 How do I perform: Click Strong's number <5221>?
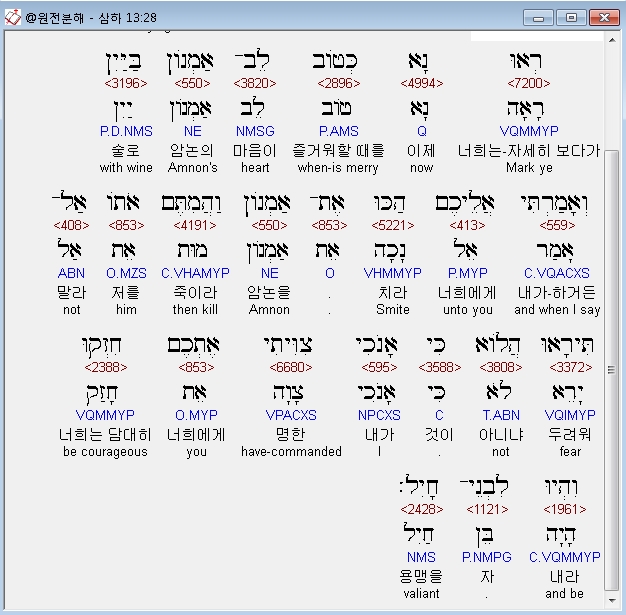point(393,225)
